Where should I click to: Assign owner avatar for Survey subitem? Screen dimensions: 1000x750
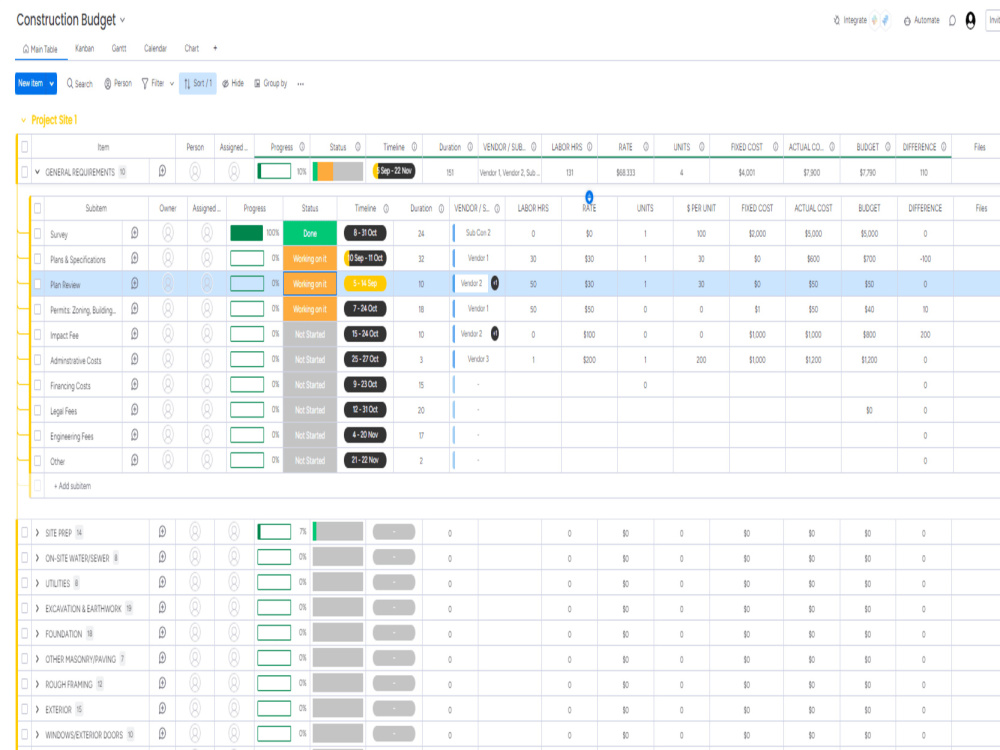click(x=168, y=233)
